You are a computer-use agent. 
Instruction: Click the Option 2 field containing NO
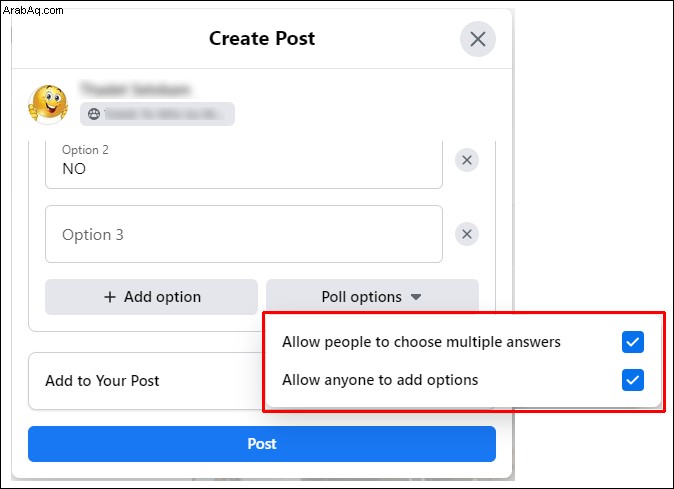pos(244,164)
